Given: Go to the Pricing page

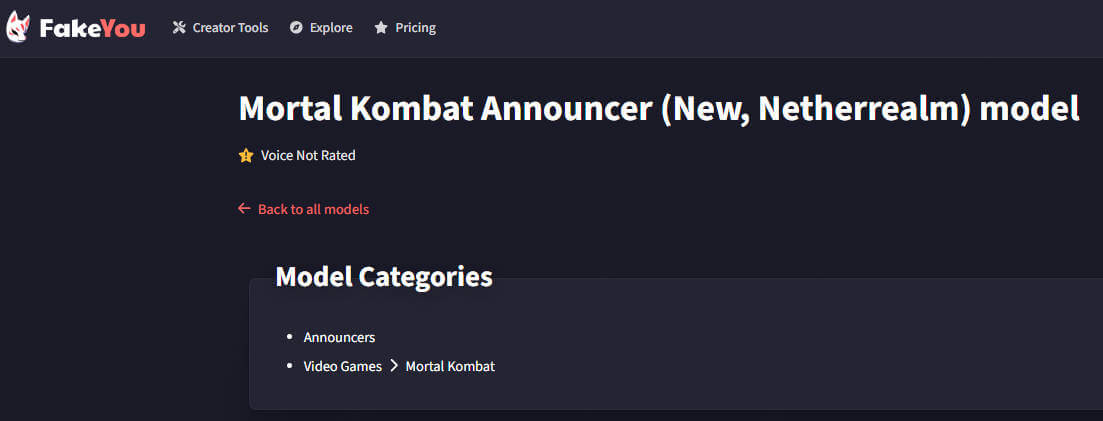Looking at the screenshot, I should [x=415, y=28].
